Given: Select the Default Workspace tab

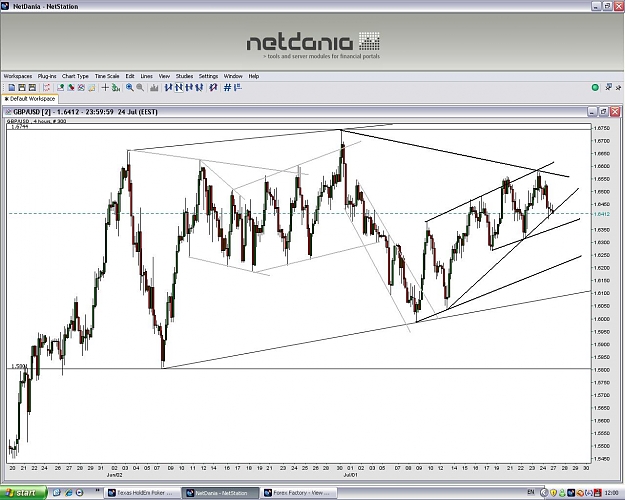Looking at the screenshot, I should point(30,99).
